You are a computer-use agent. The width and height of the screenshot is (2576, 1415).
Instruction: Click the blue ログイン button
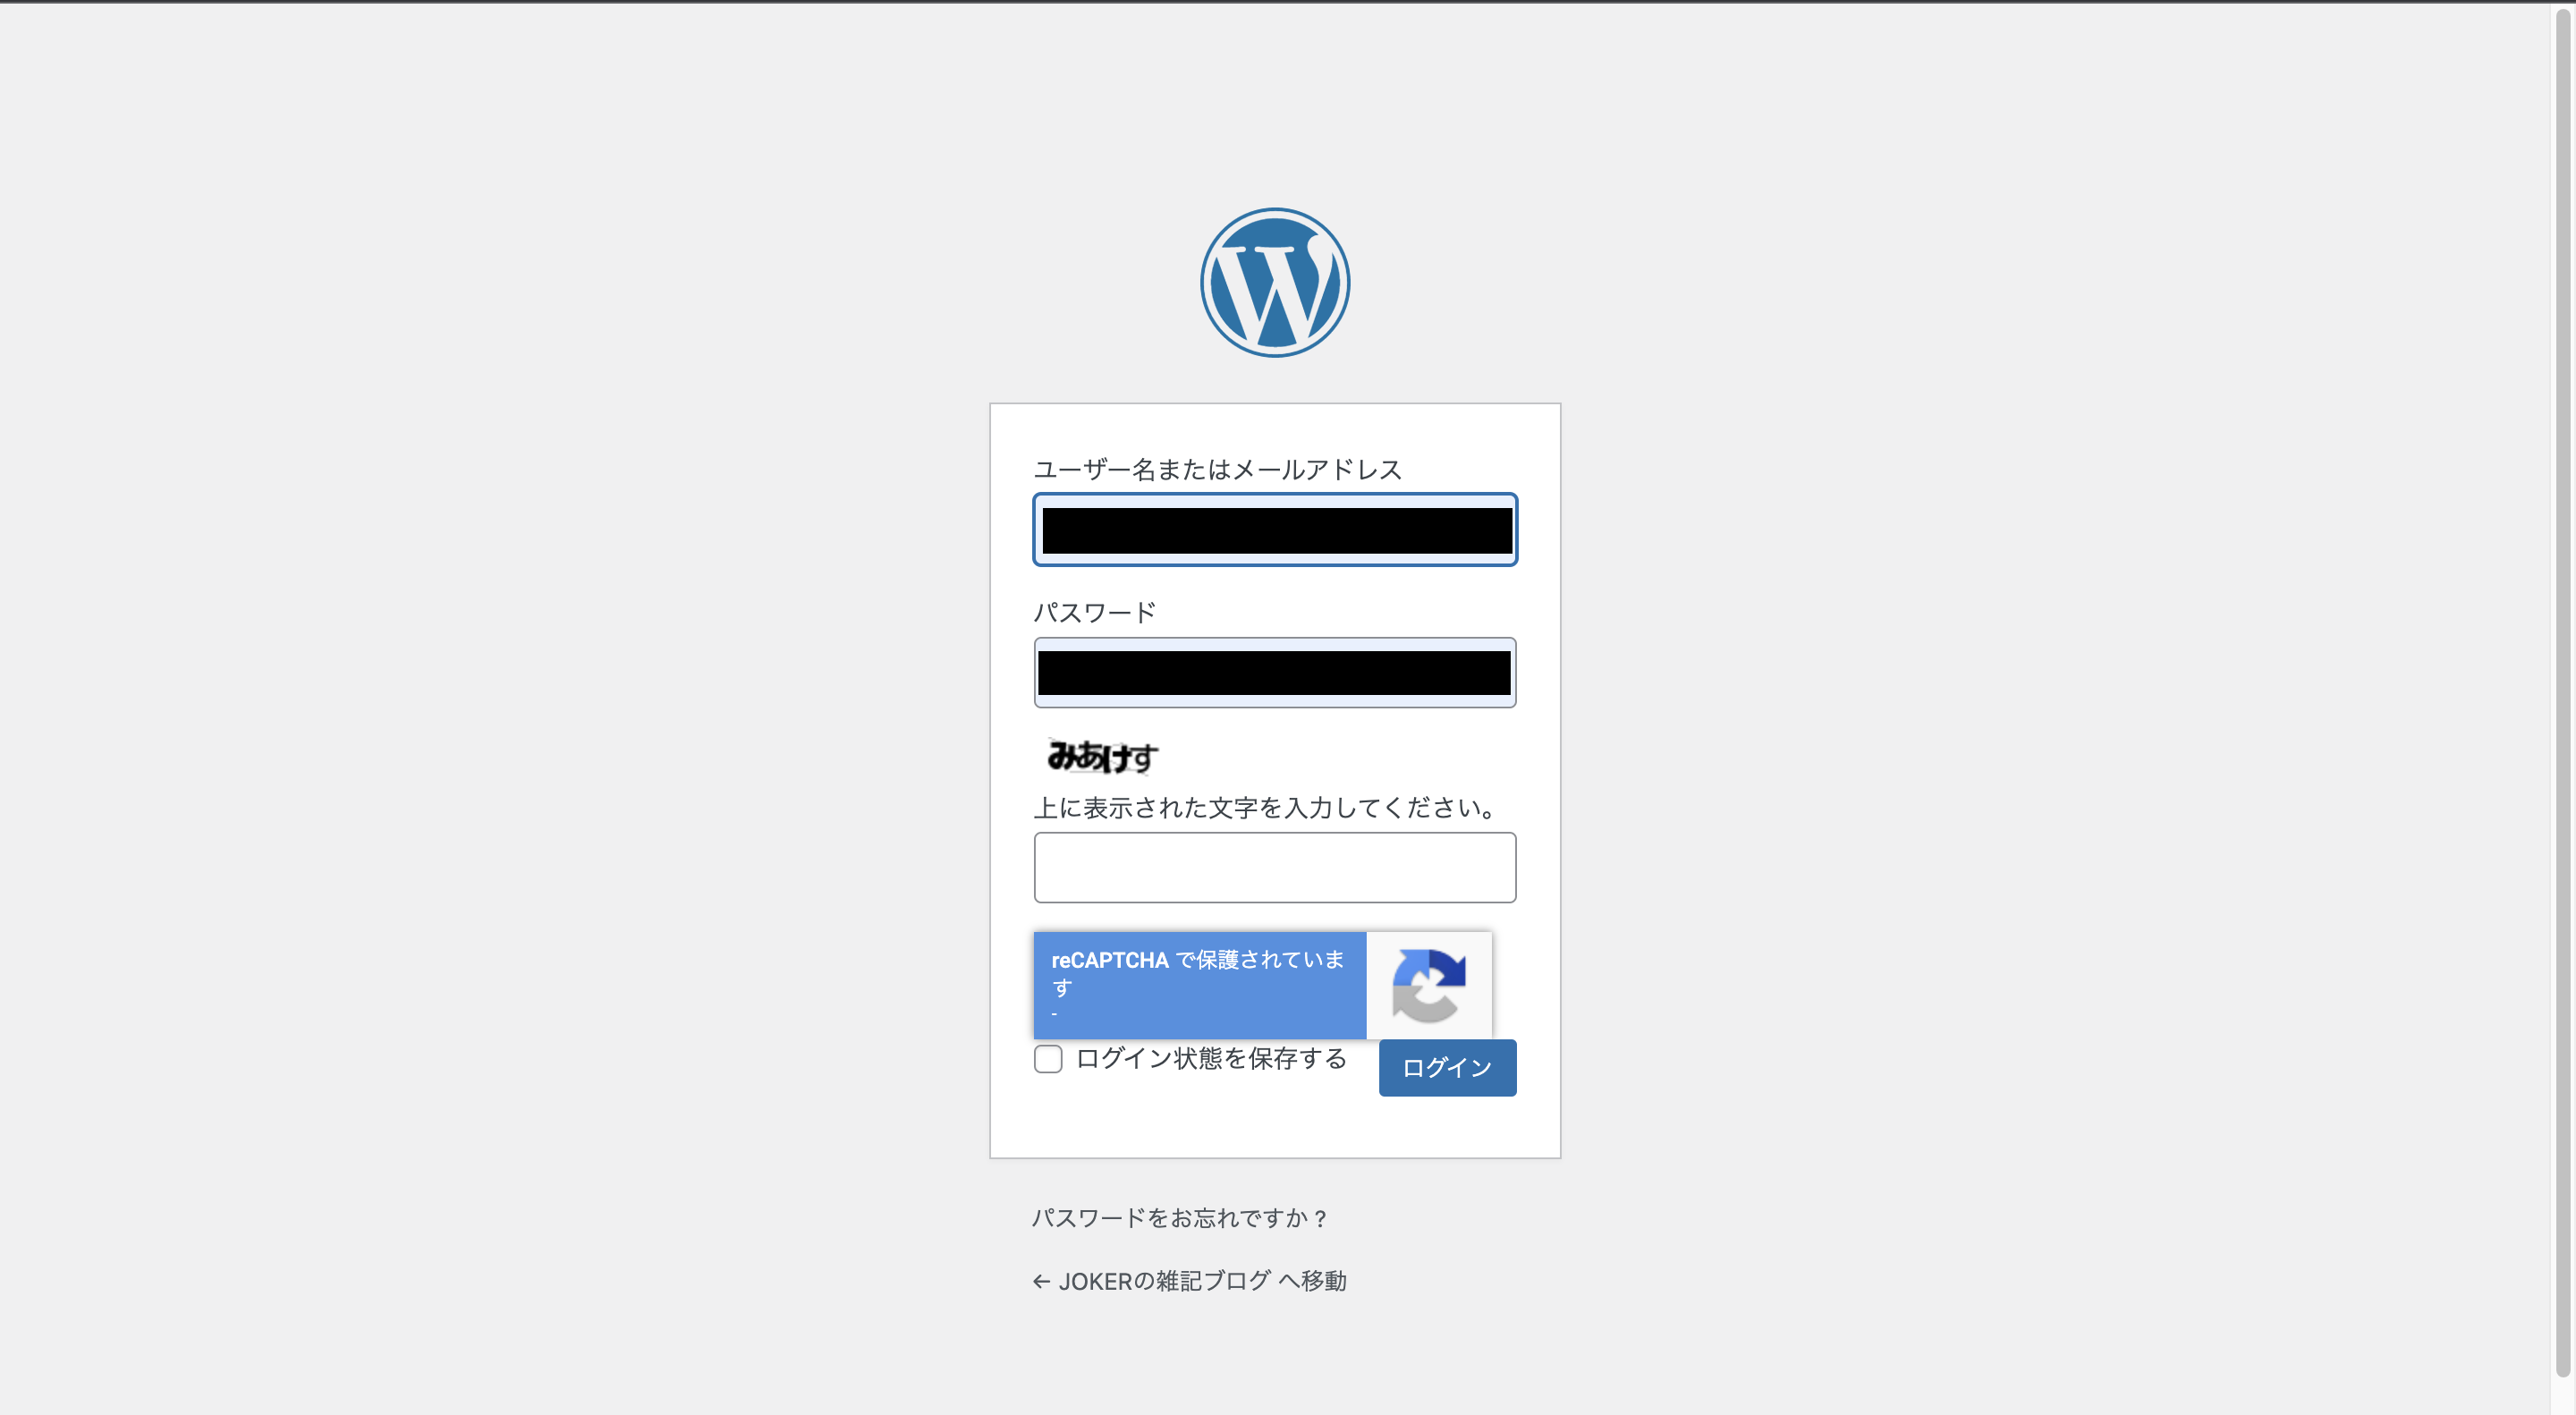1447,1068
